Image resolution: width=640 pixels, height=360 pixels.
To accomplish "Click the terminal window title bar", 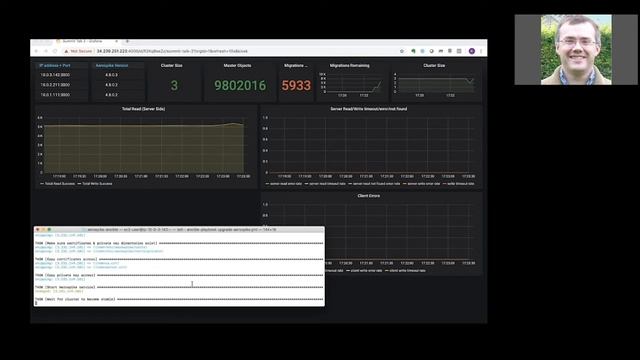I will click(x=180, y=230).
